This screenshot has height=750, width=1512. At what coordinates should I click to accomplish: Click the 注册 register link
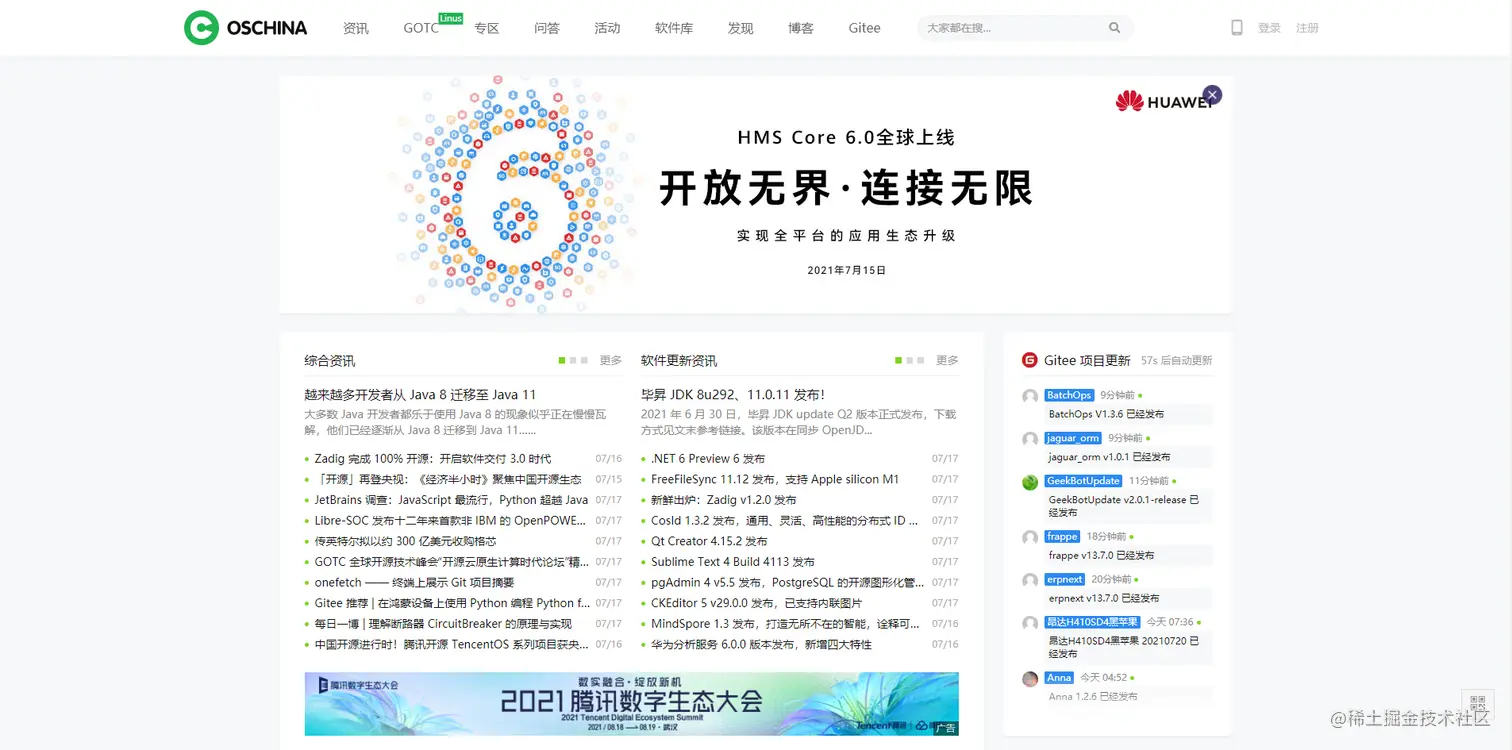1307,28
